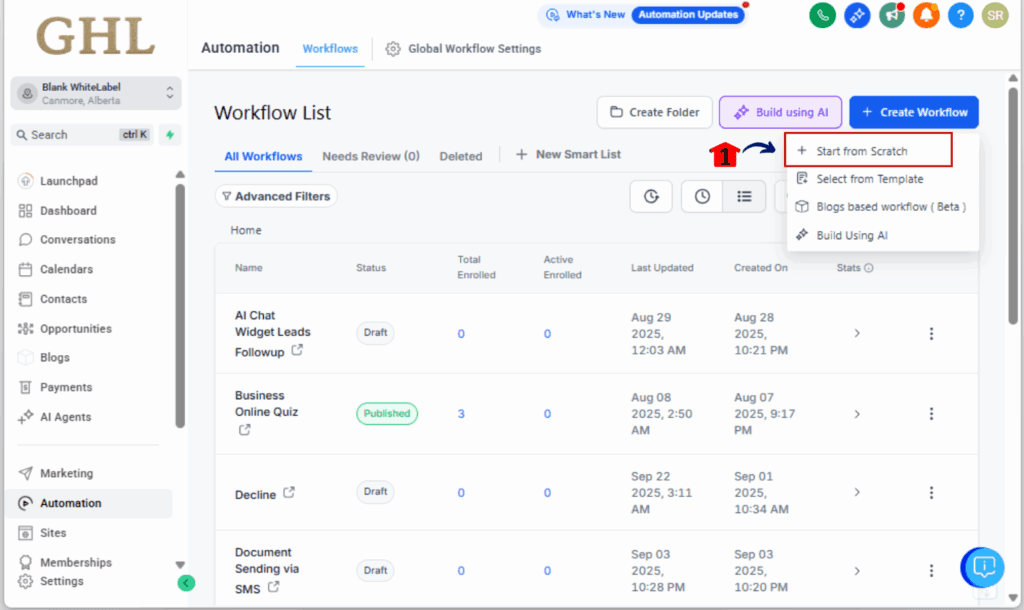Image resolution: width=1024 pixels, height=610 pixels.
Task: Click the sidebar navigation scrollbar
Action: tap(180, 306)
